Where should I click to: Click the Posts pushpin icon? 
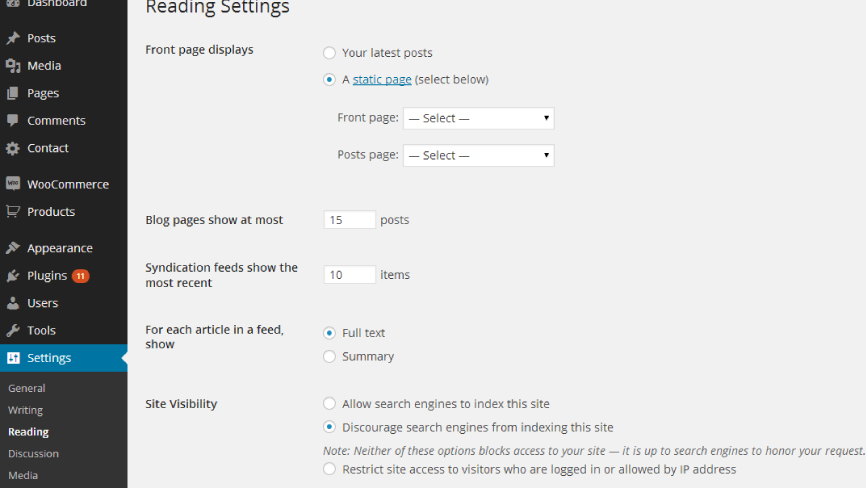tap(13, 38)
